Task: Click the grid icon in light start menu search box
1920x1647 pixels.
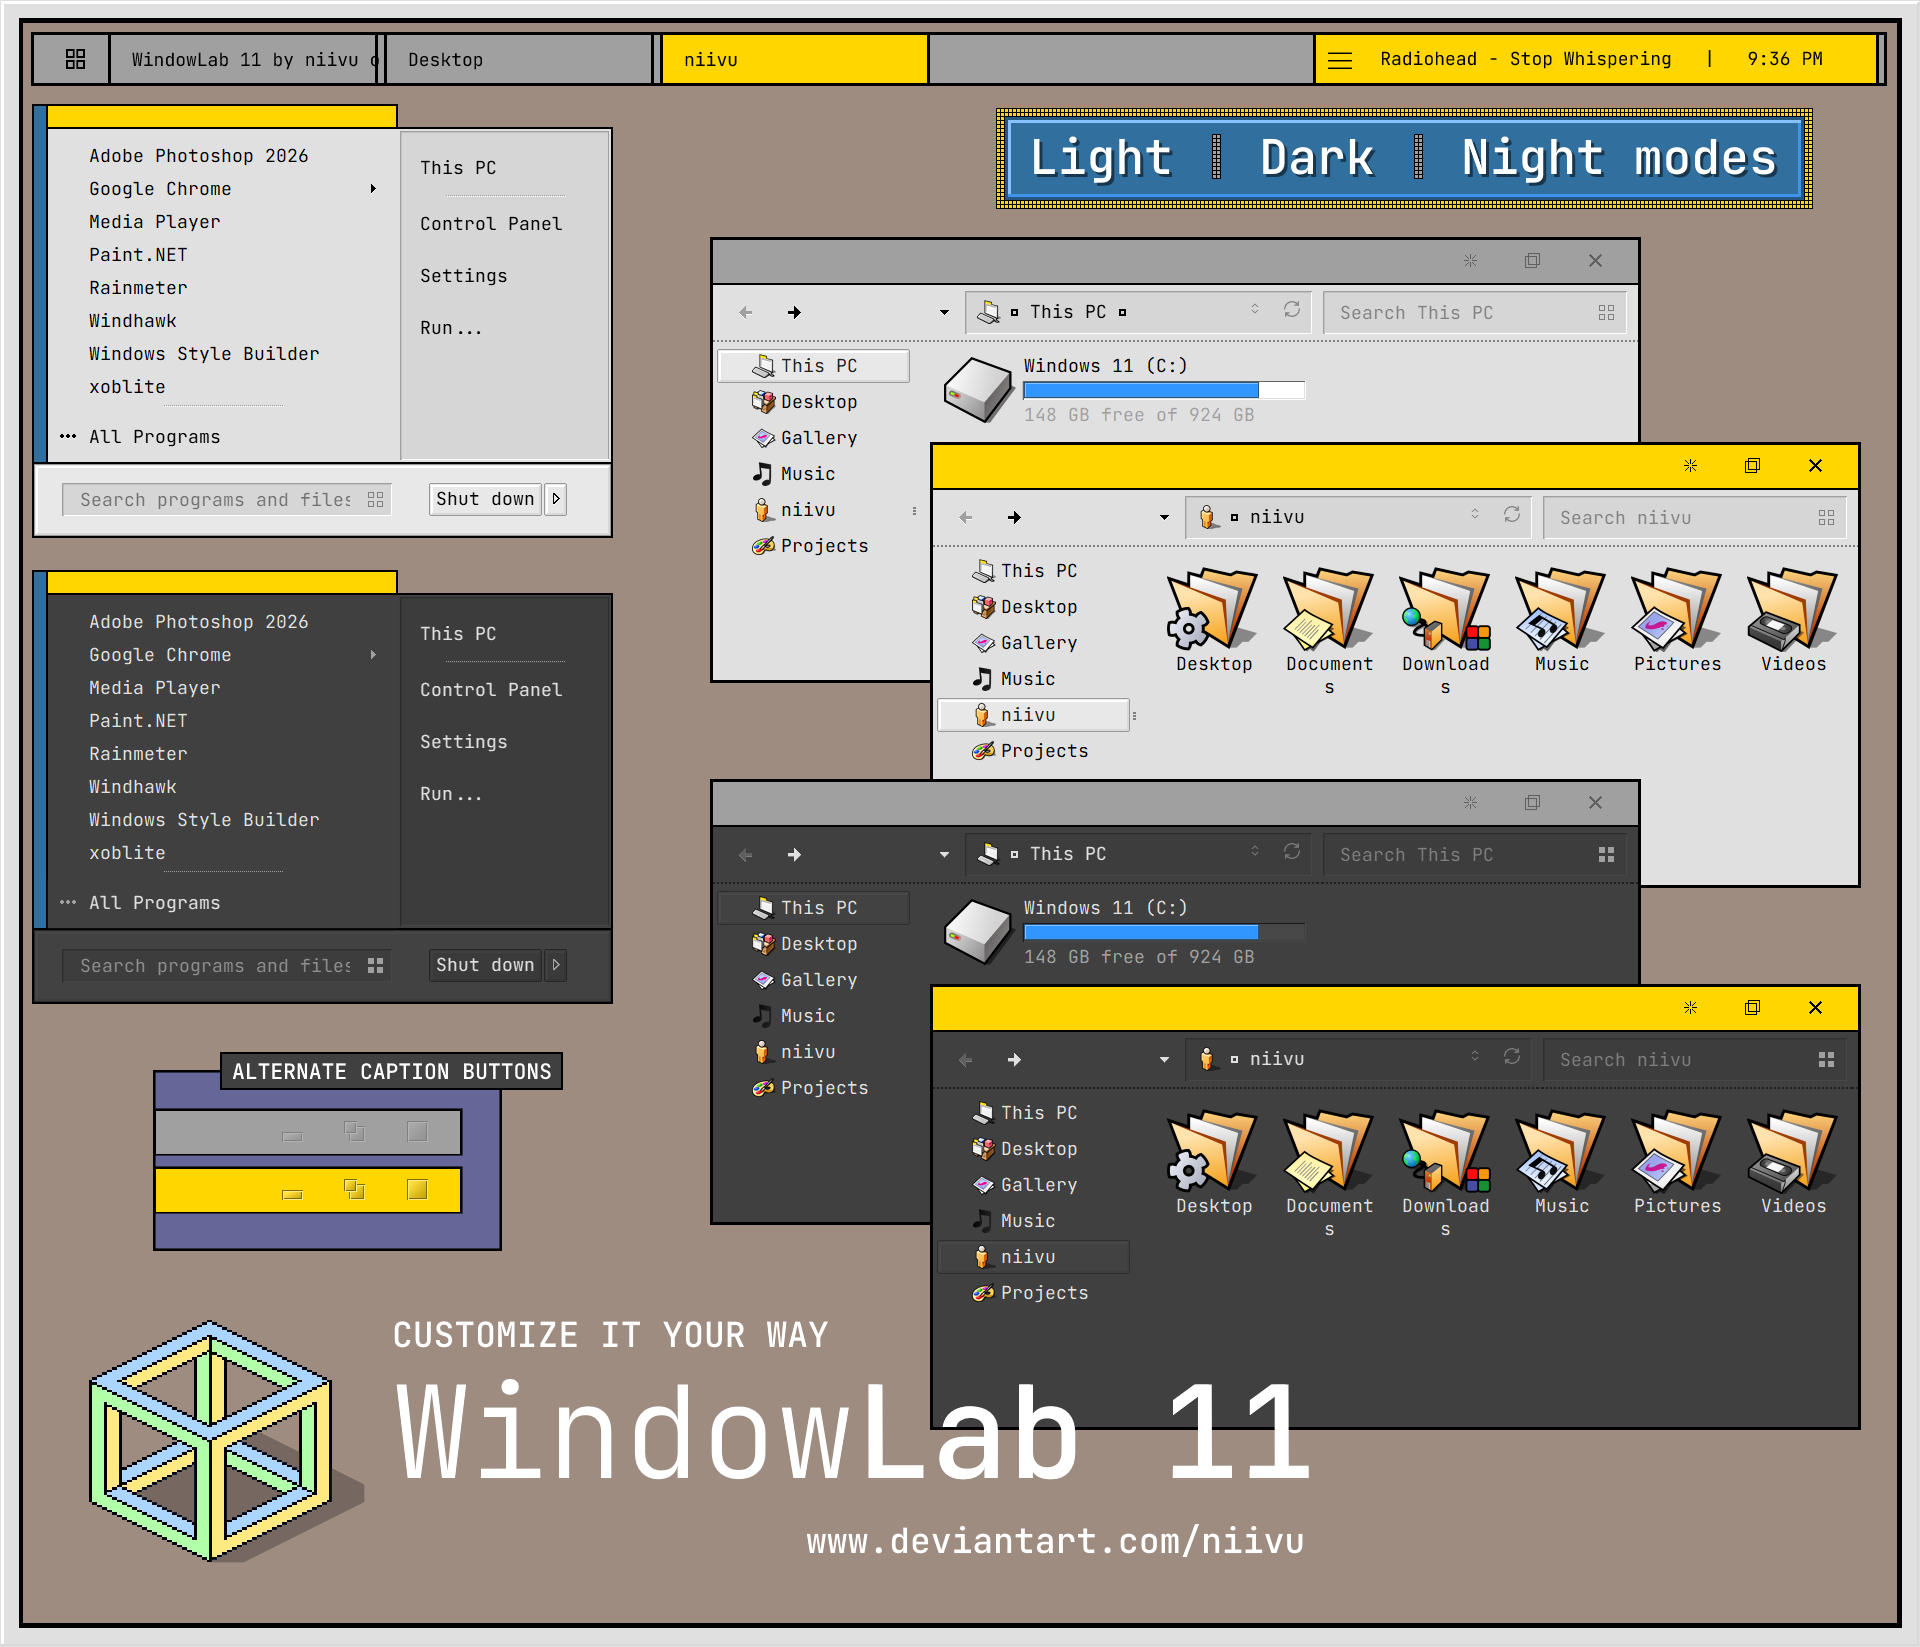Action: click(375, 499)
